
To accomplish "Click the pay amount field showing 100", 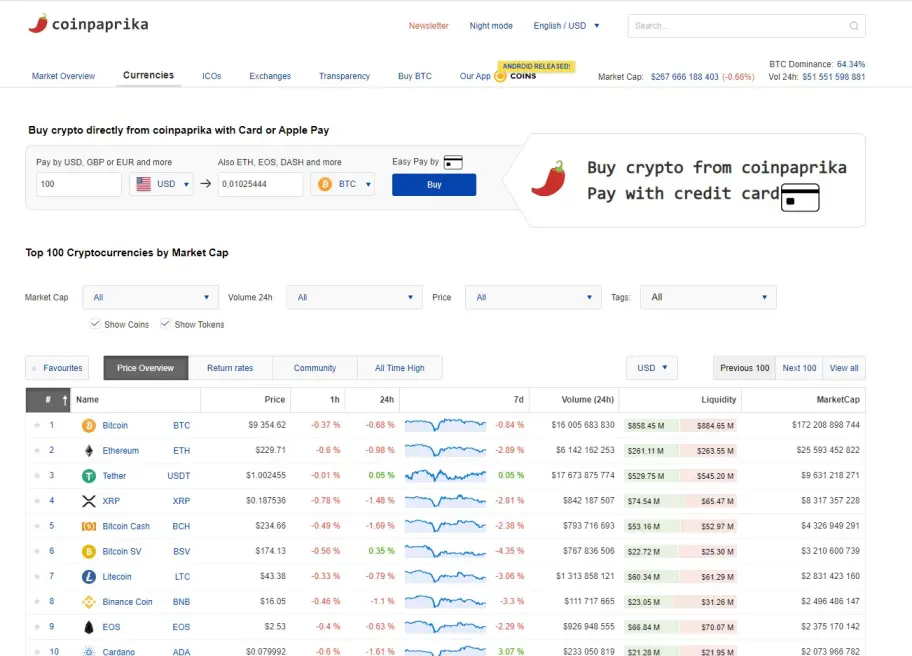I will pyautogui.click(x=79, y=184).
